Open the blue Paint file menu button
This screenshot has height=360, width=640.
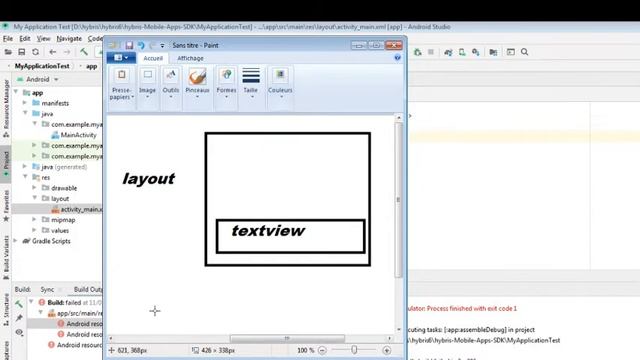coord(121,58)
